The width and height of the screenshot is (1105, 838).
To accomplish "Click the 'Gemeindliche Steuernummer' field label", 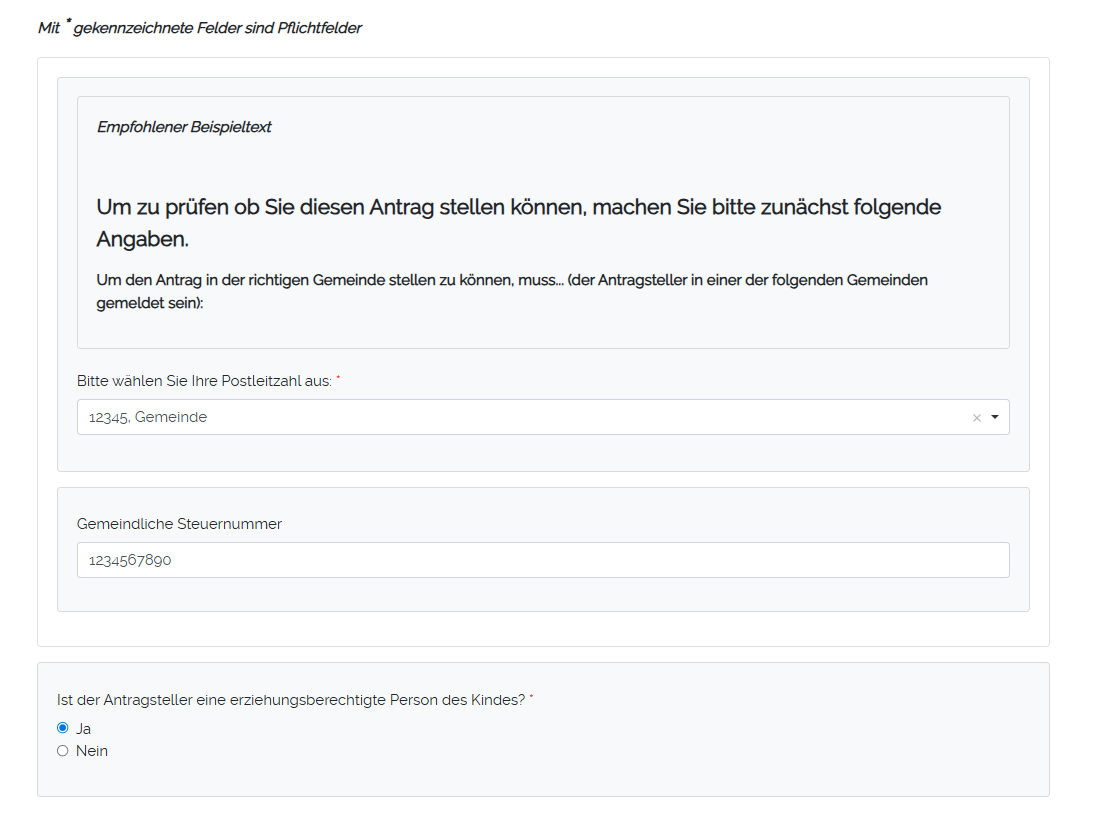I will [179, 524].
